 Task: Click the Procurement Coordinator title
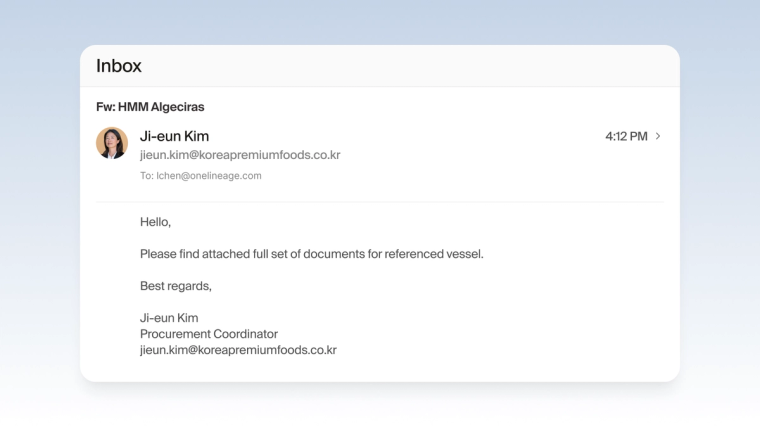(x=209, y=334)
